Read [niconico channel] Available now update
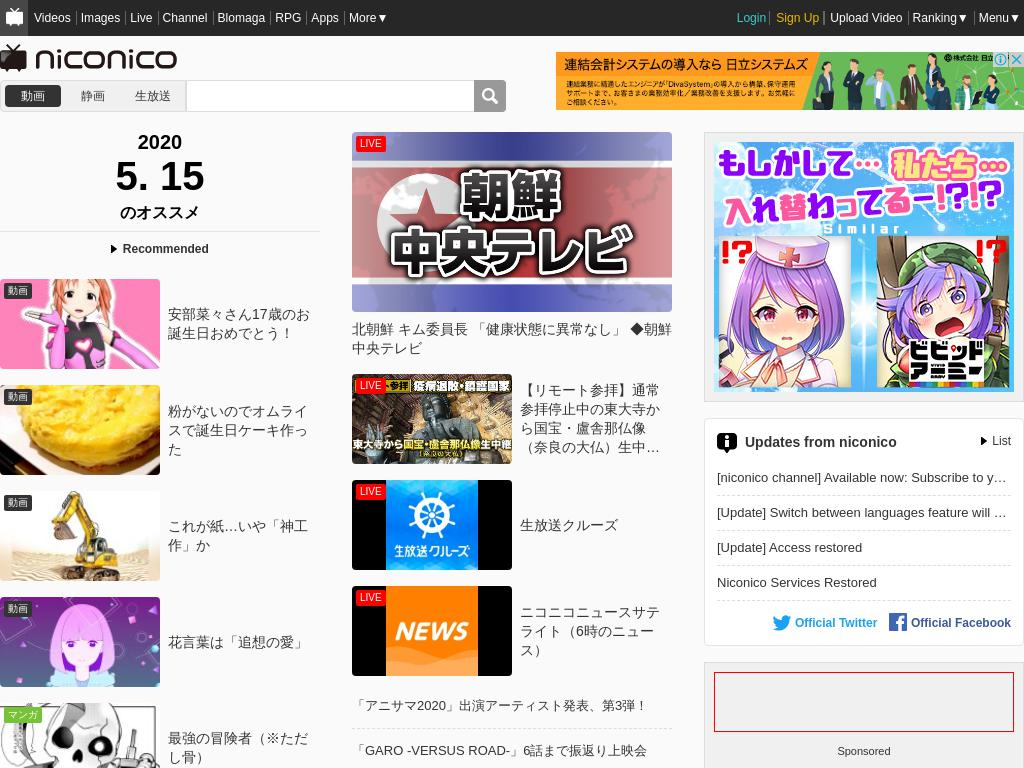 862,478
